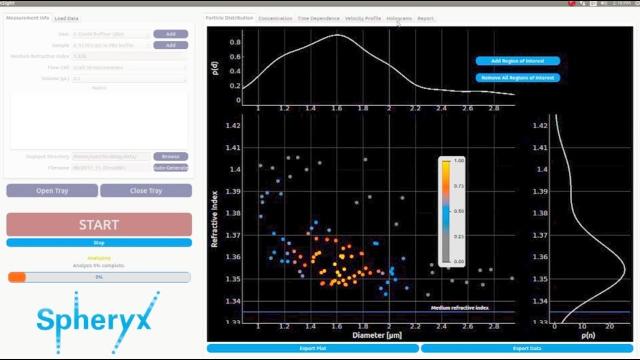The image size is (640, 360).
Task: Open the Report tab
Action: click(x=425, y=19)
